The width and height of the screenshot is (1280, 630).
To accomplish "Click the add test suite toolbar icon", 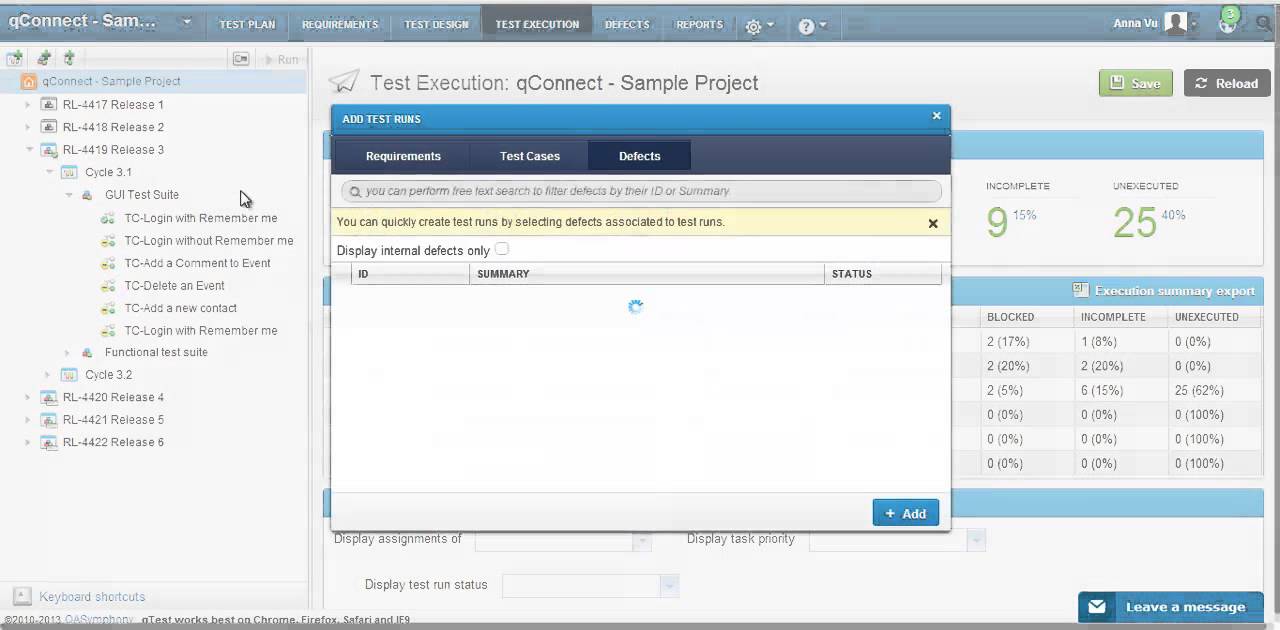I will 44,59.
